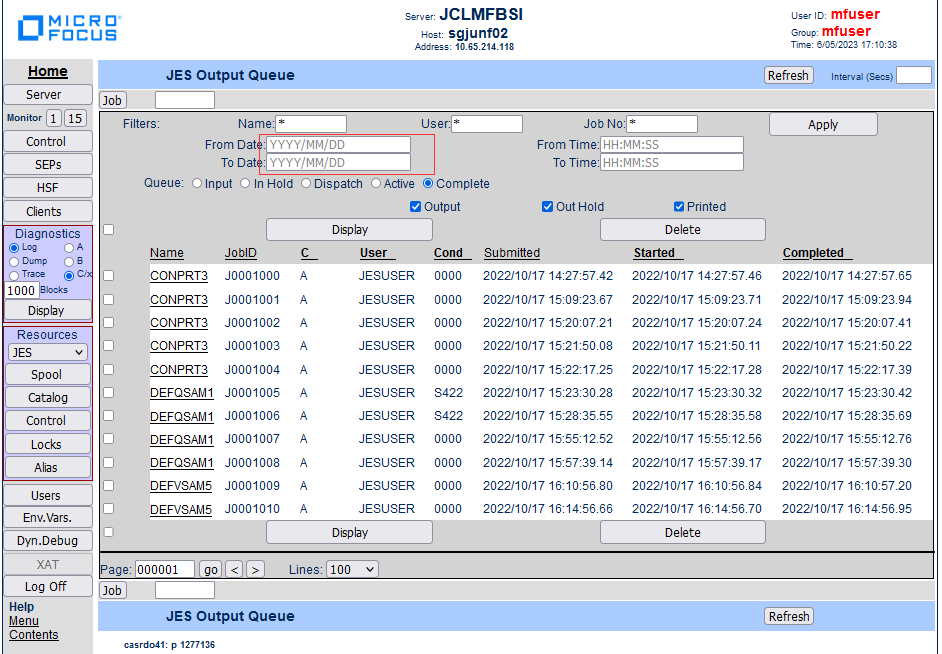Select the Active queue option
942x654 pixels.
click(376, 184)
